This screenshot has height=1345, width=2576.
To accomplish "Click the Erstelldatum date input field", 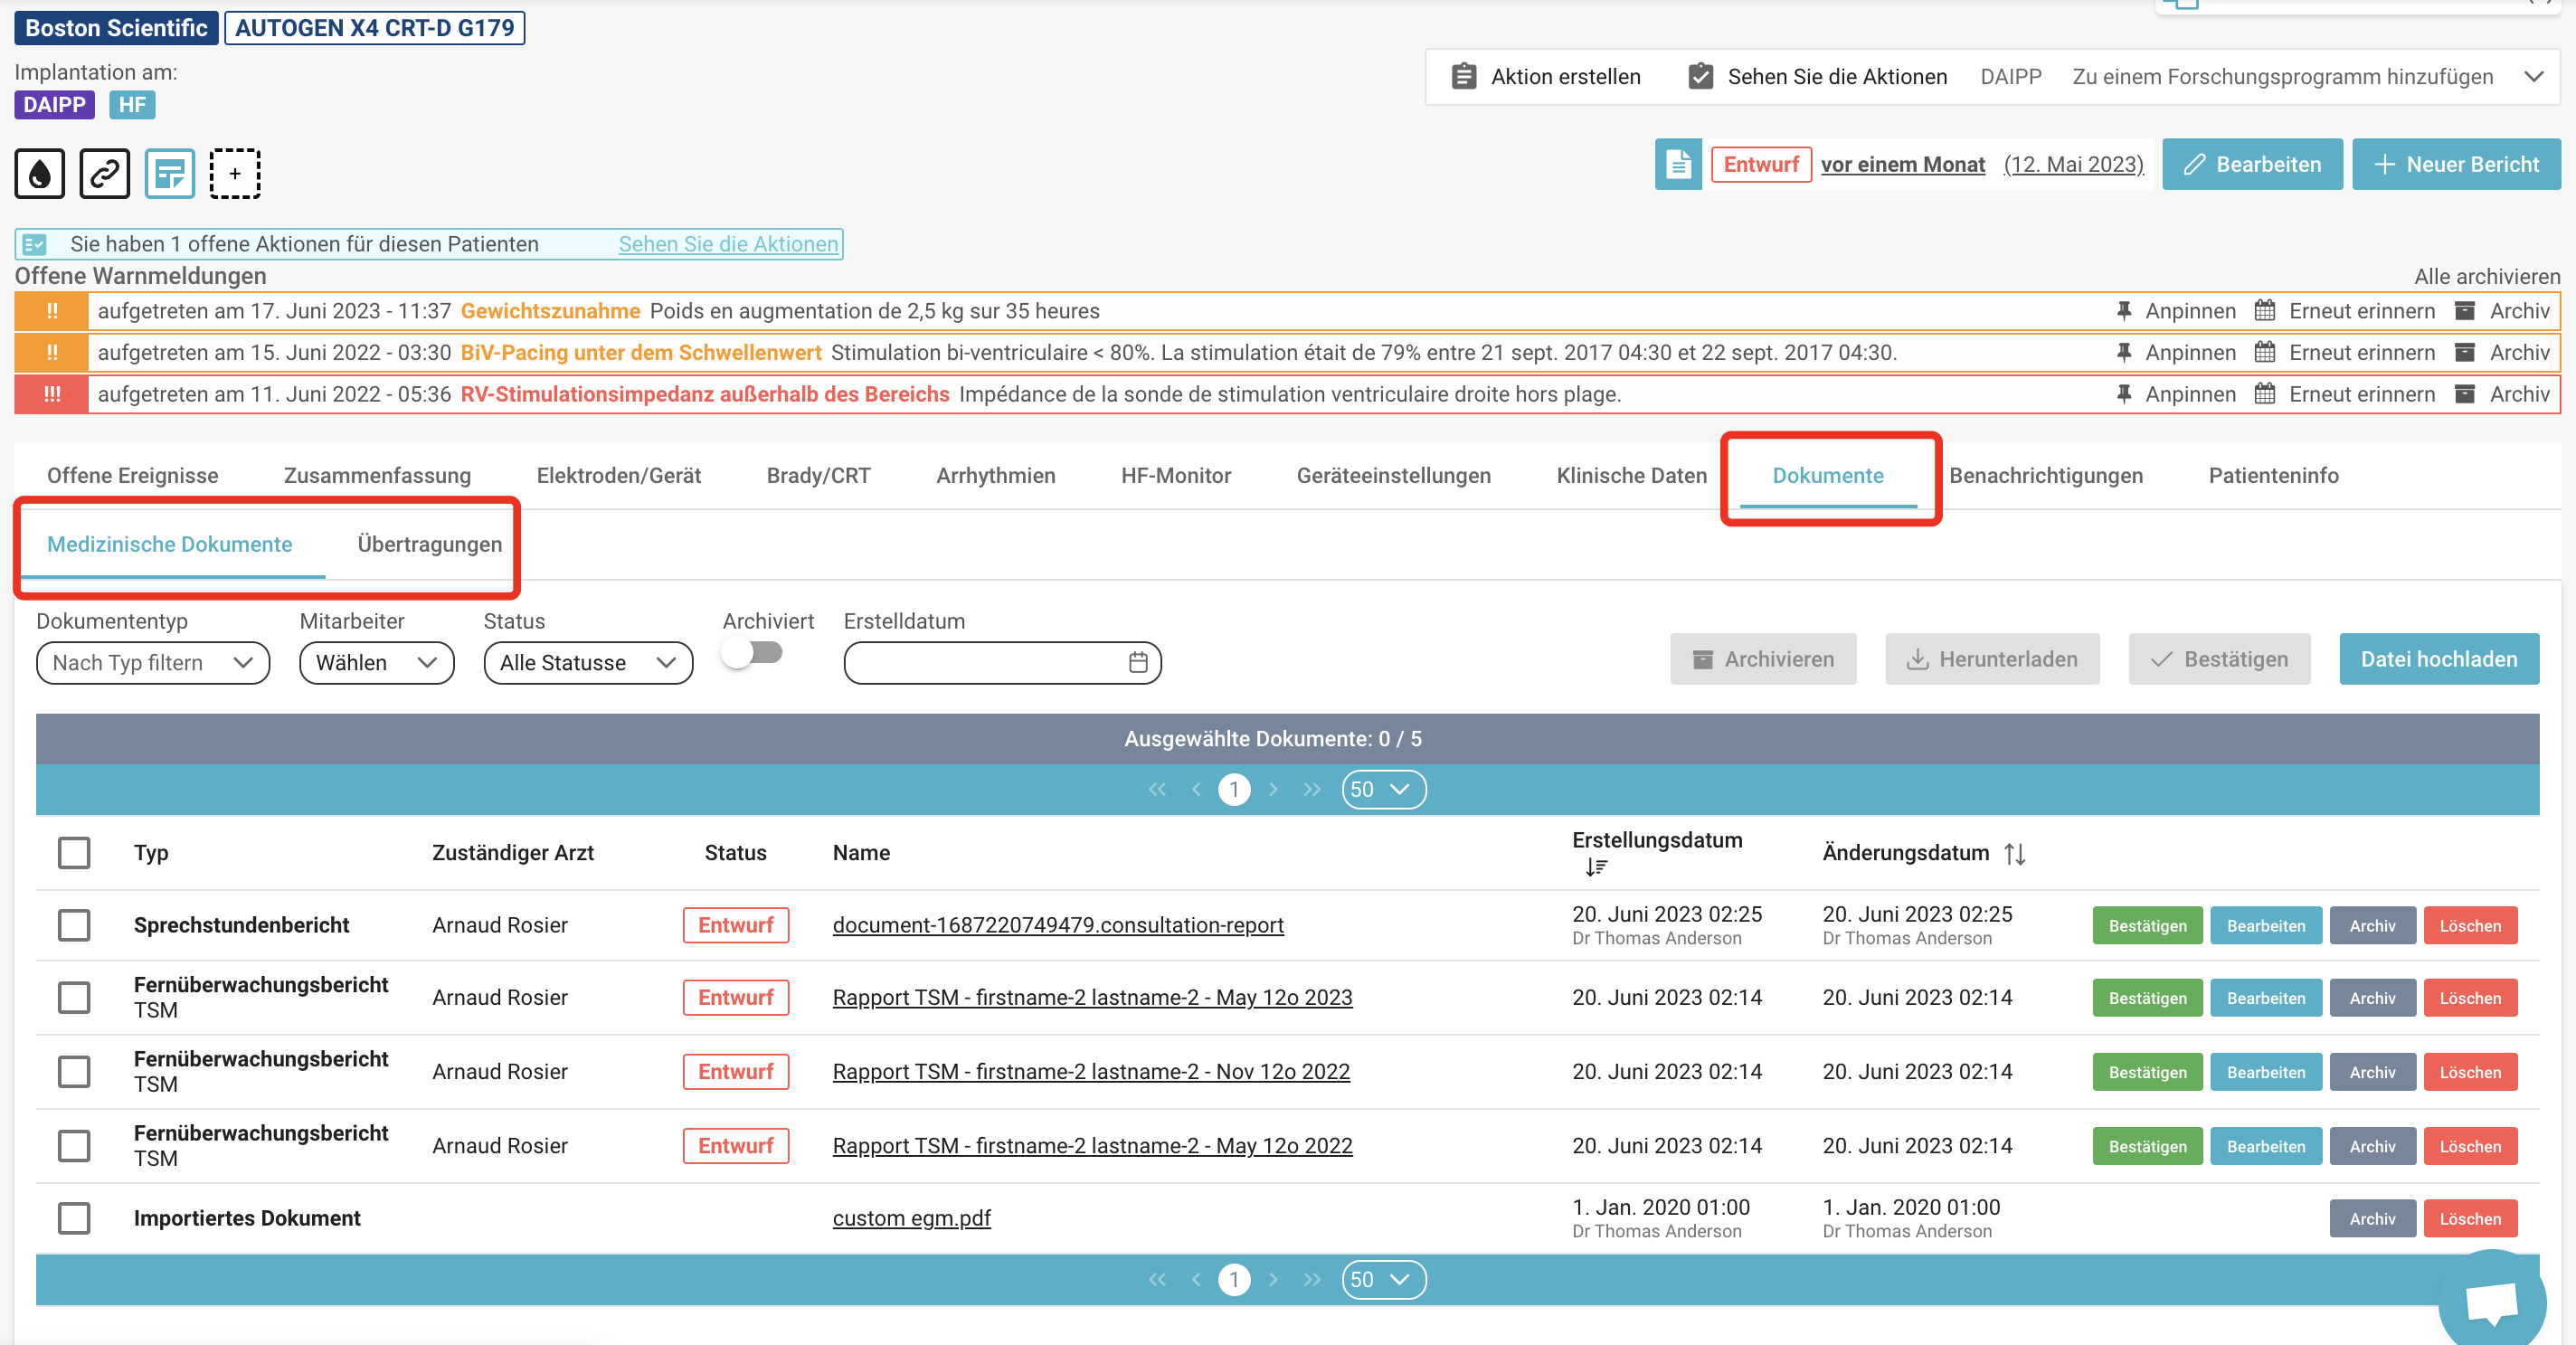I will pos(1002,663).
